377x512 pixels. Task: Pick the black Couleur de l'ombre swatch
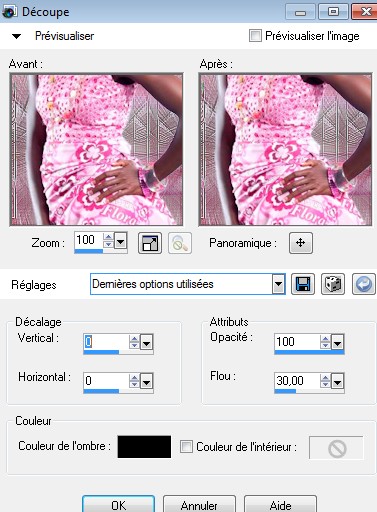[x=144, y=447]
